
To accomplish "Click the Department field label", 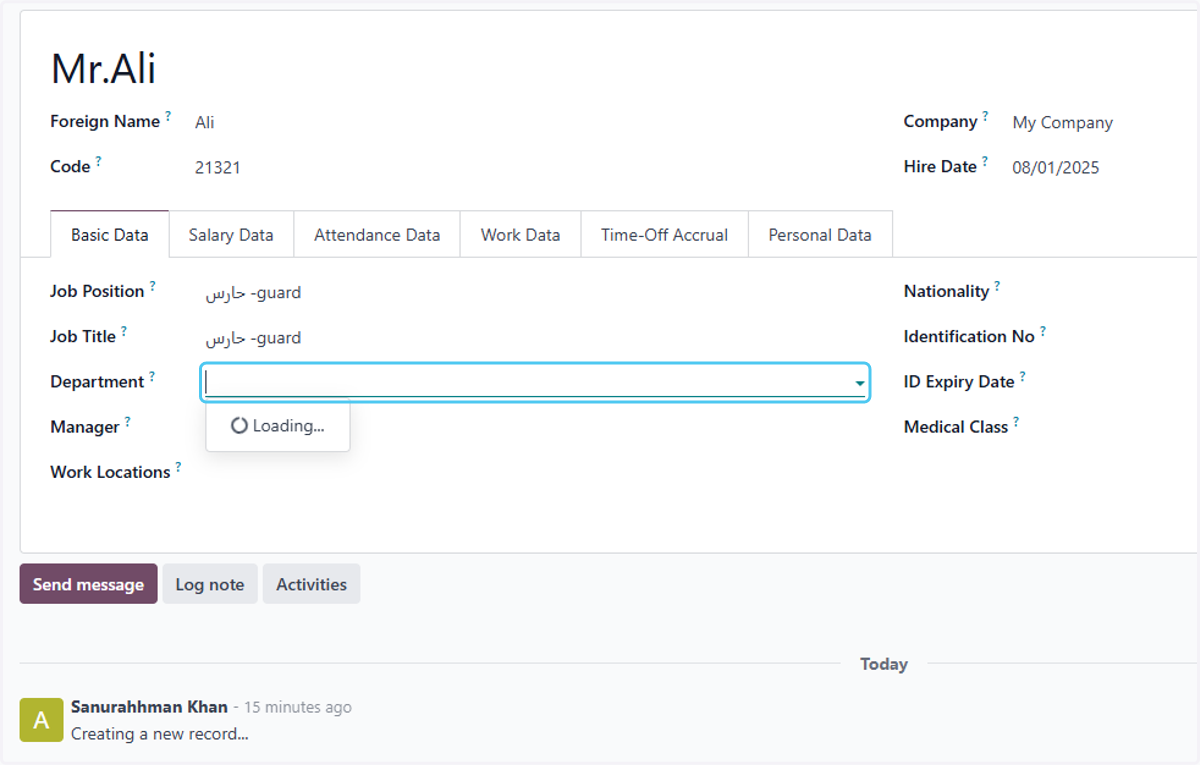I will [x=97, y=382].
